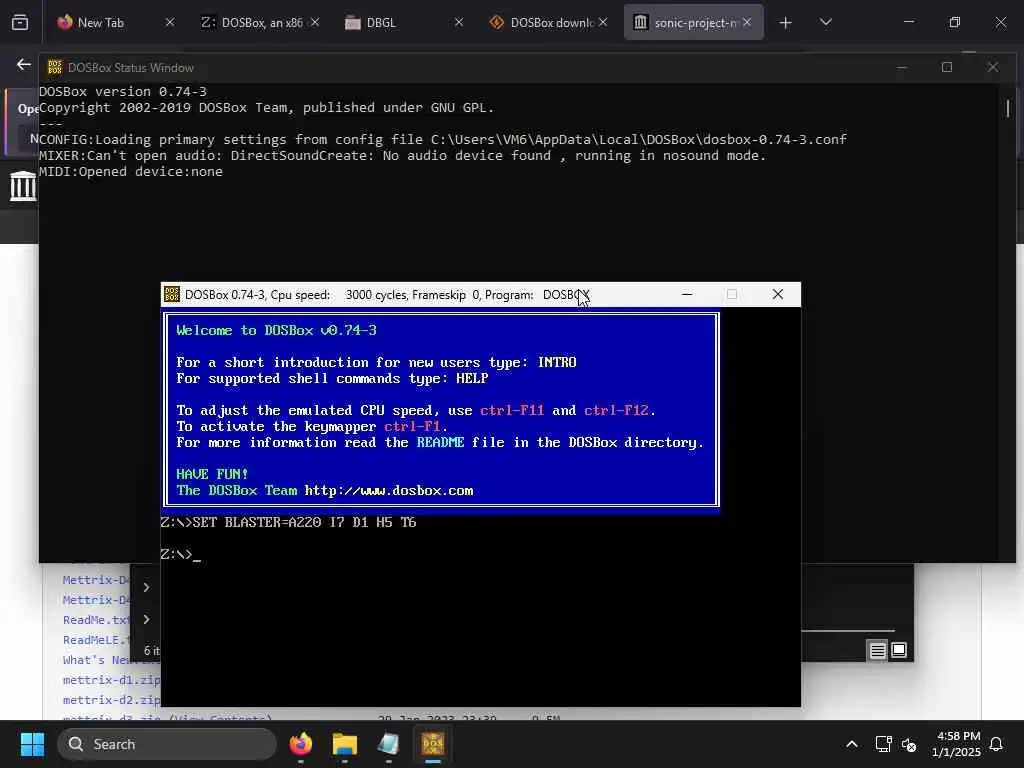Open the DOSBox taskbar icon

pyautogui.click(x=432, y=744)
